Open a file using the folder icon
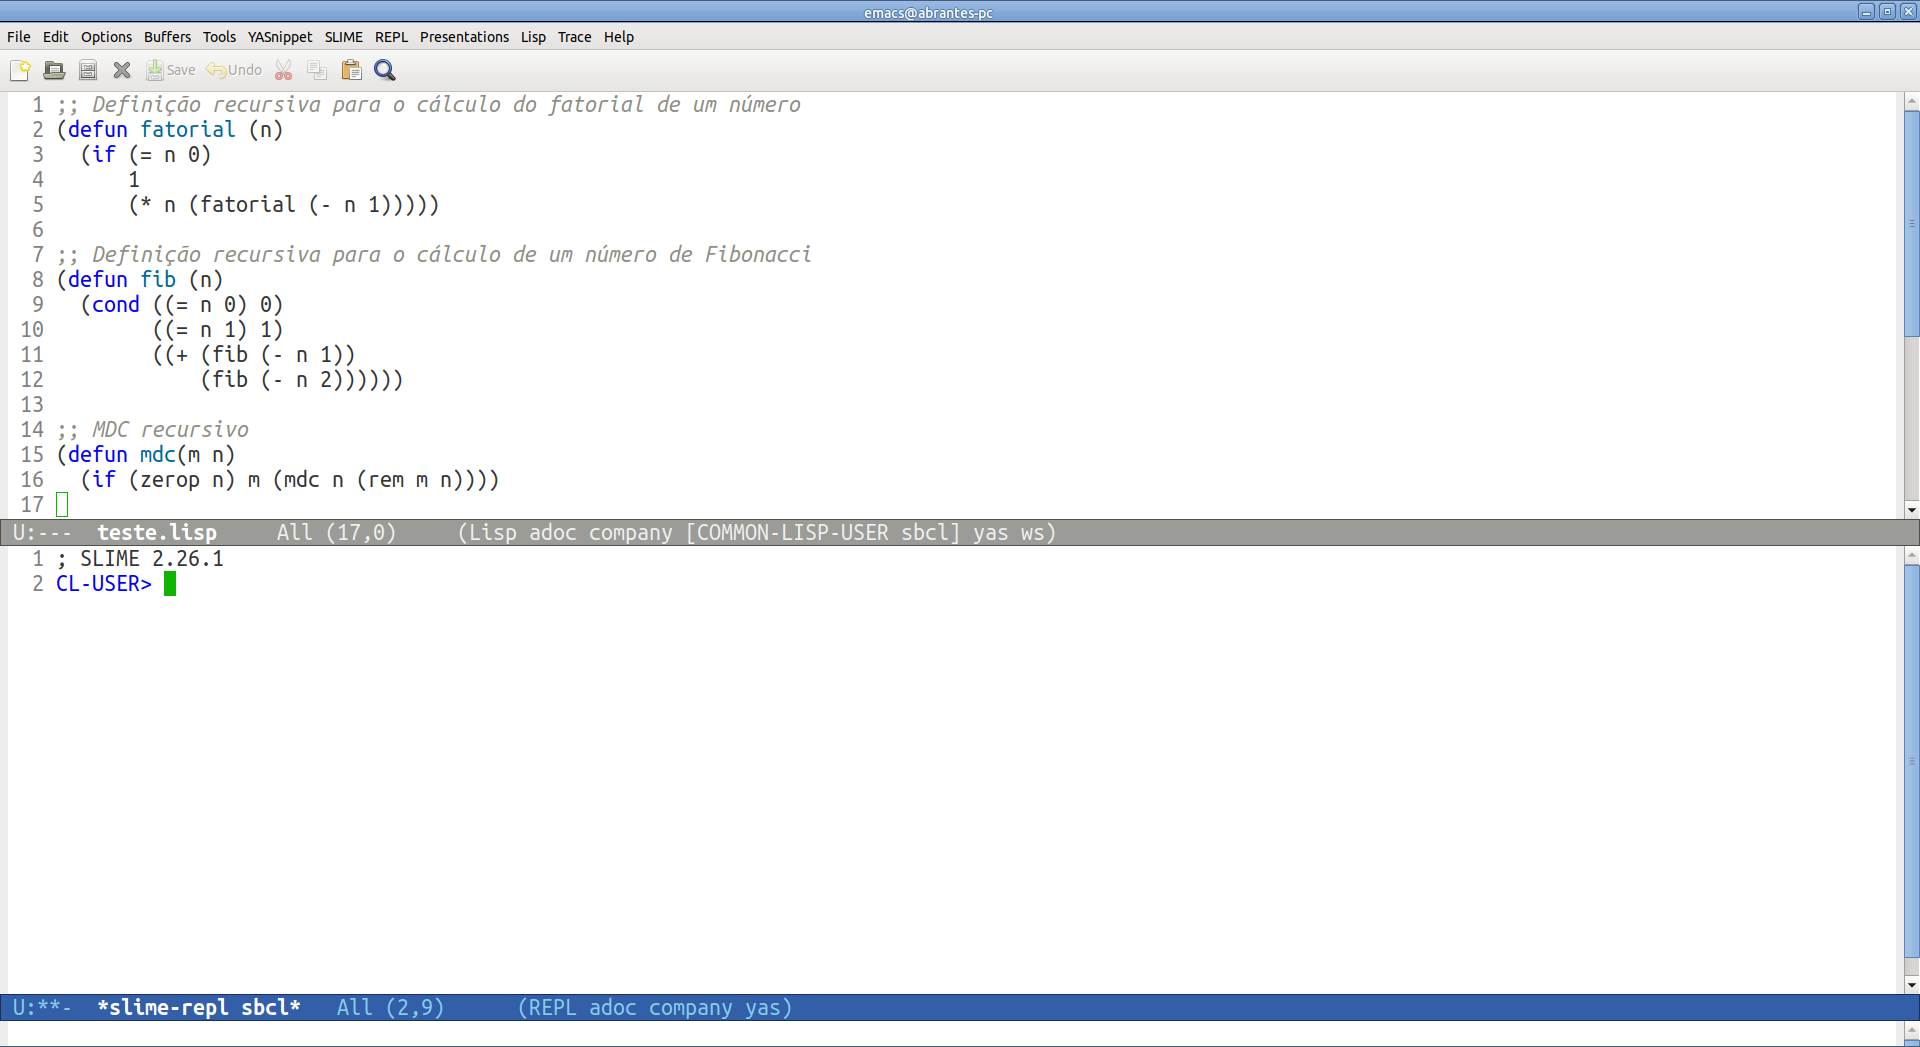 click(x=53, y=70)
